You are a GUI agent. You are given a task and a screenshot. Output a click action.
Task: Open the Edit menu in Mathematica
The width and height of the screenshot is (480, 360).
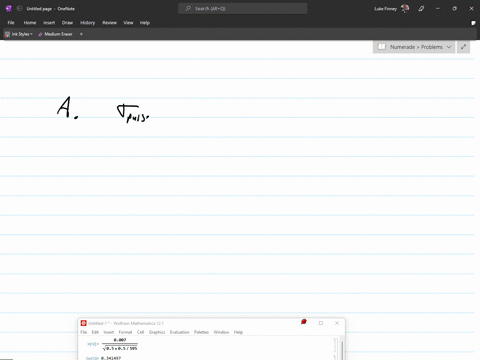click(95, 332)
